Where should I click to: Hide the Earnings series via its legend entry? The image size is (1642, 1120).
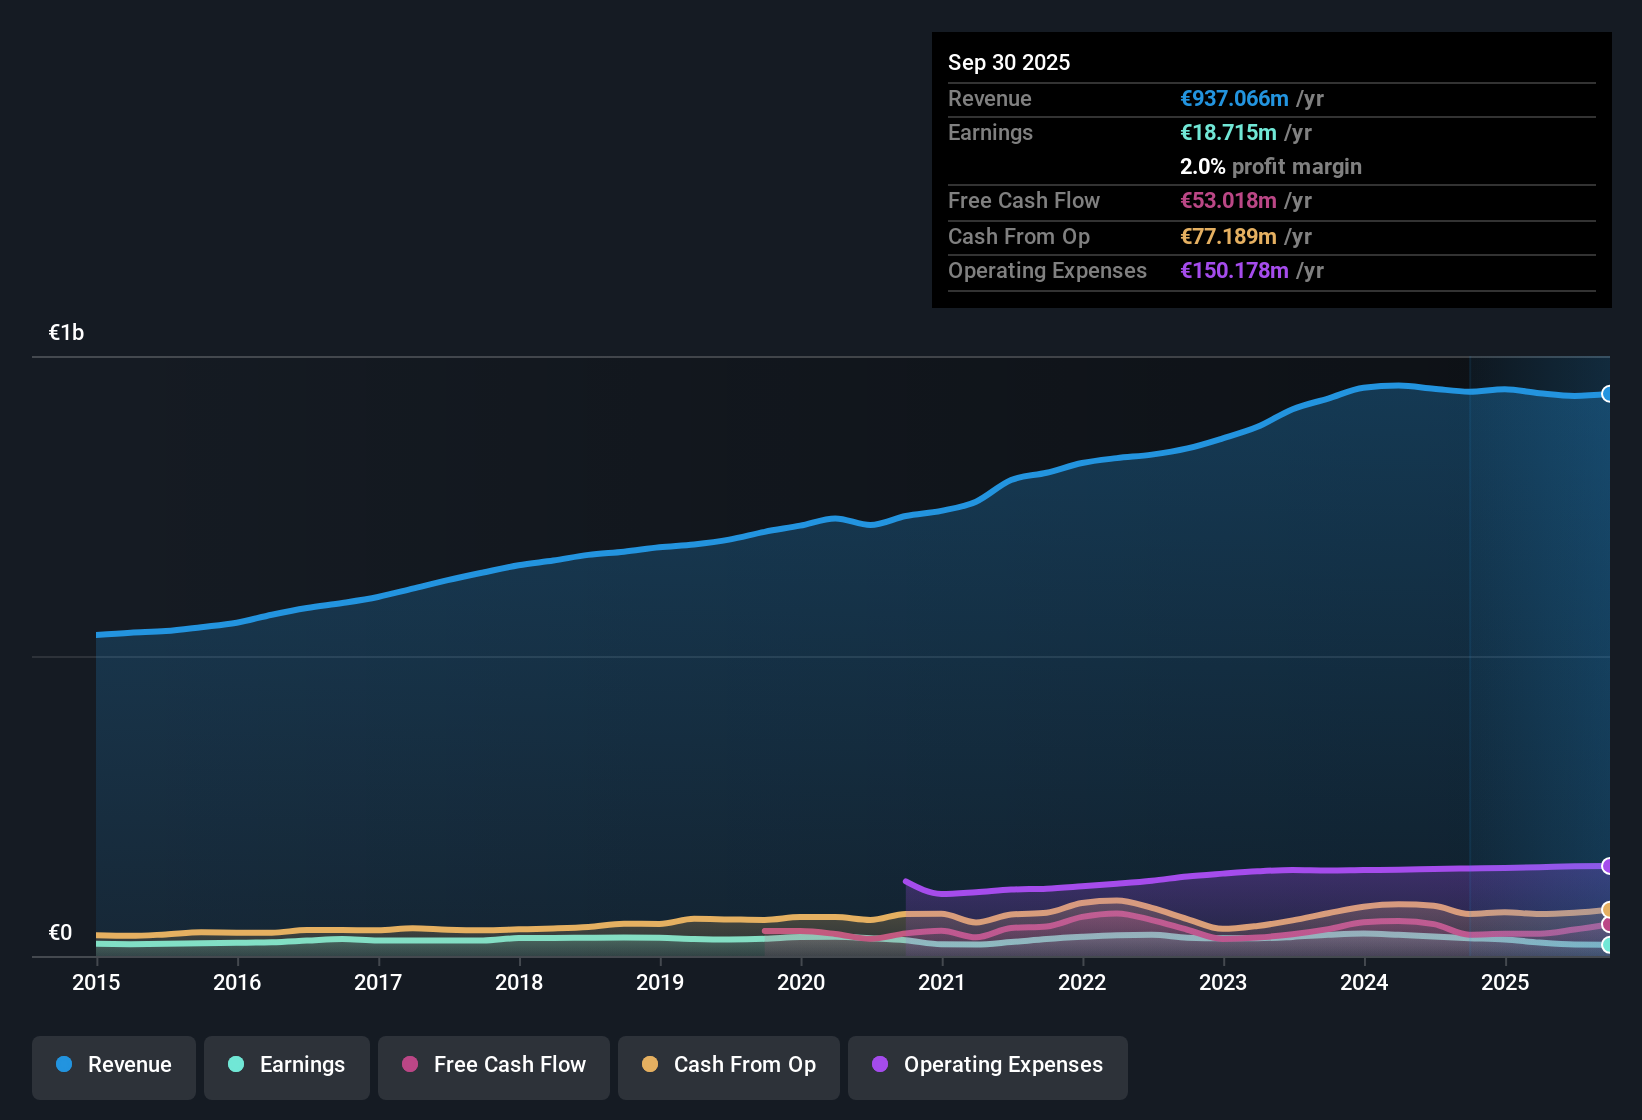(287, 1065)
